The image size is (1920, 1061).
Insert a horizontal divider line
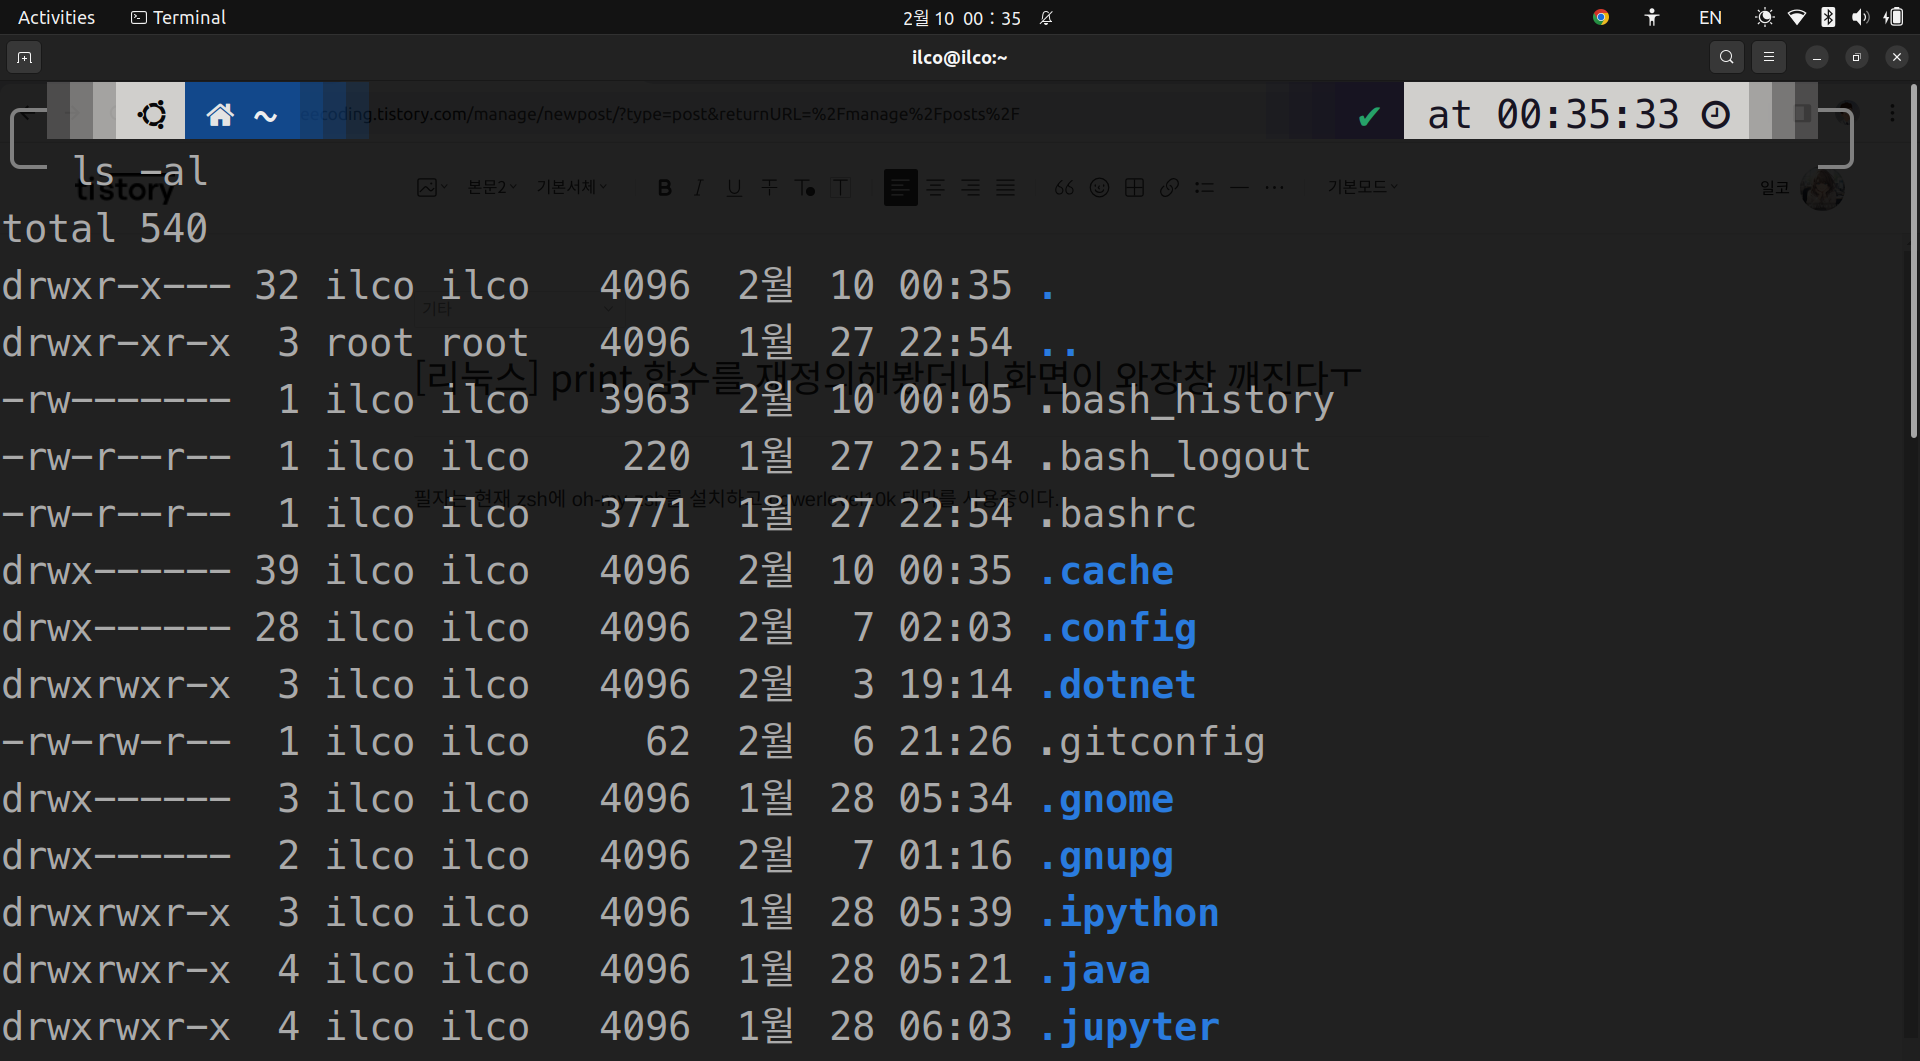(1239, 187)
